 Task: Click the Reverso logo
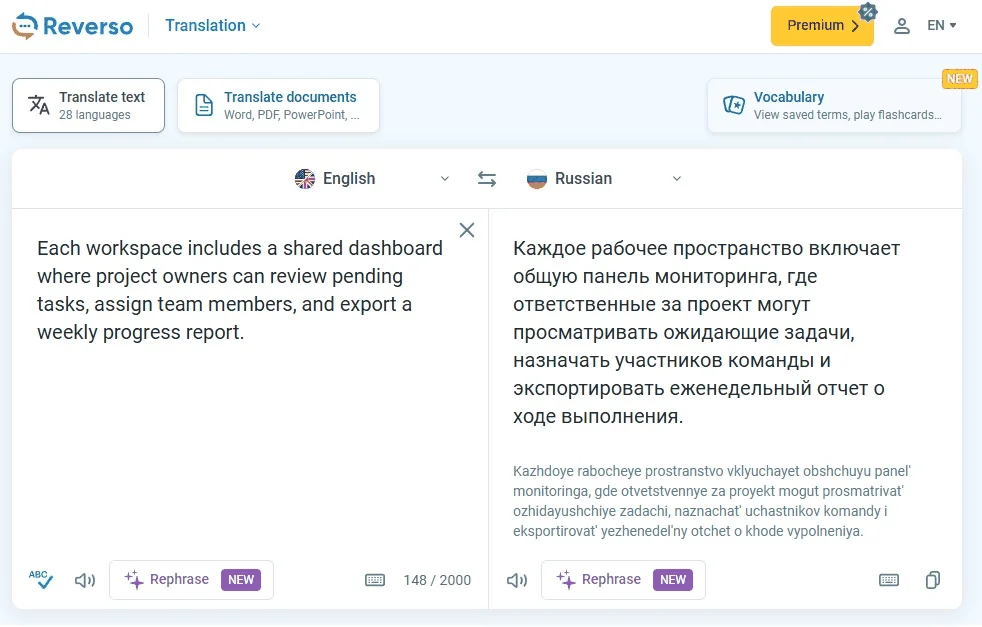coord(73,26)
